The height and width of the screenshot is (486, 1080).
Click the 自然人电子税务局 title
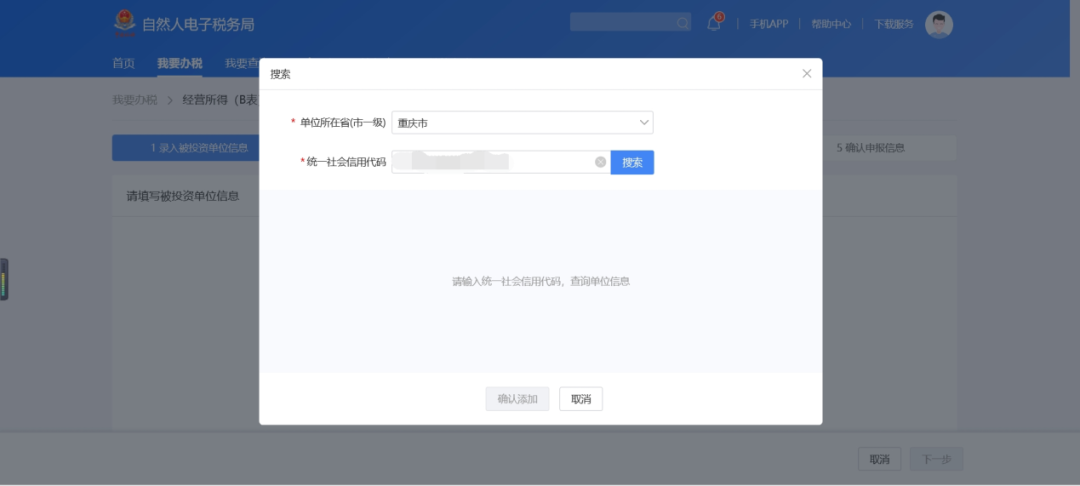[x=198, y=25]
